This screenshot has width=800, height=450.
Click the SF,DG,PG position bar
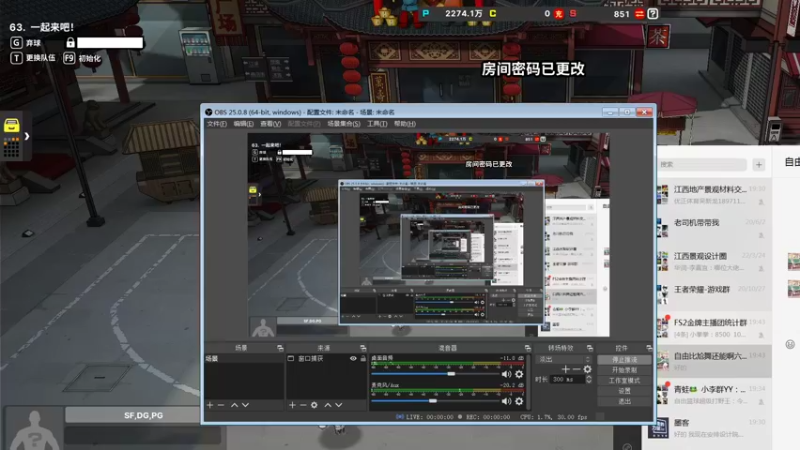[x=143, y=415]
